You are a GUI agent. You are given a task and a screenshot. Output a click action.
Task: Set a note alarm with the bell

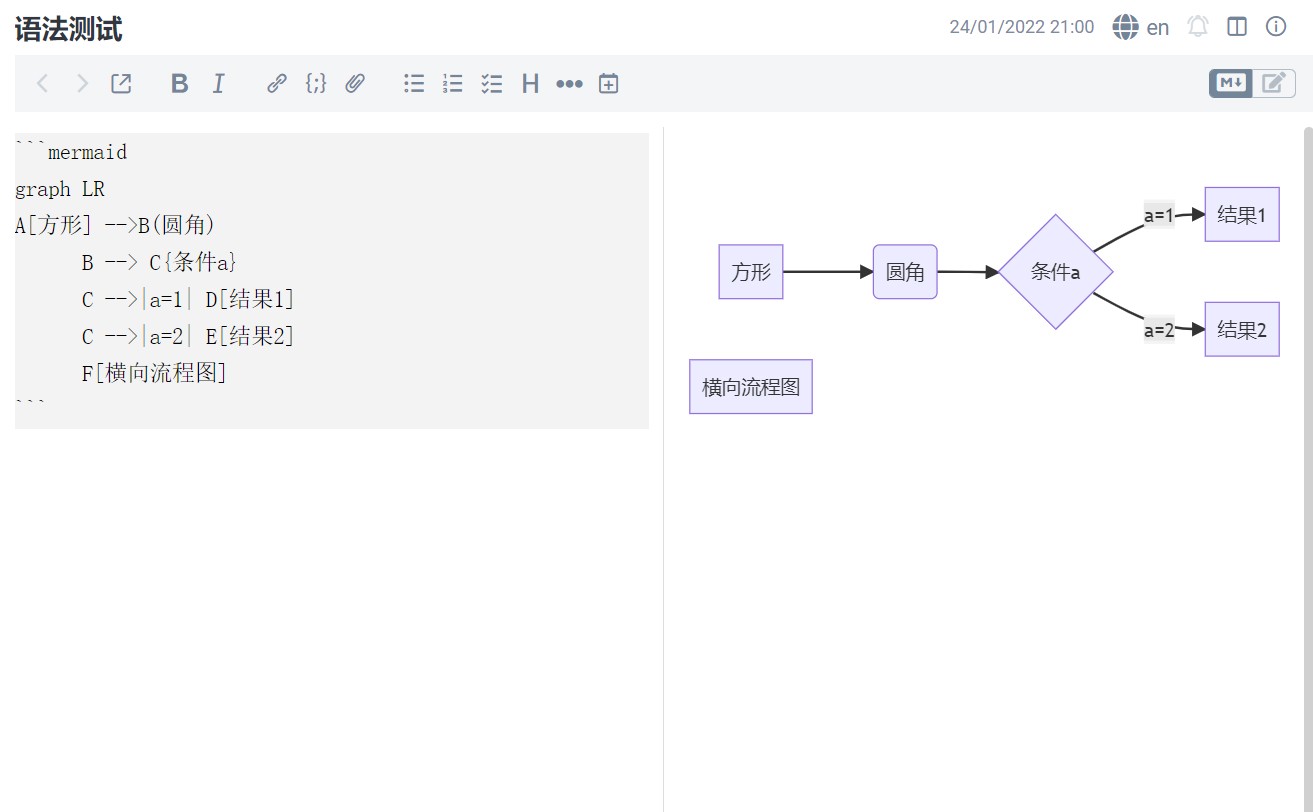point(1198,27)
